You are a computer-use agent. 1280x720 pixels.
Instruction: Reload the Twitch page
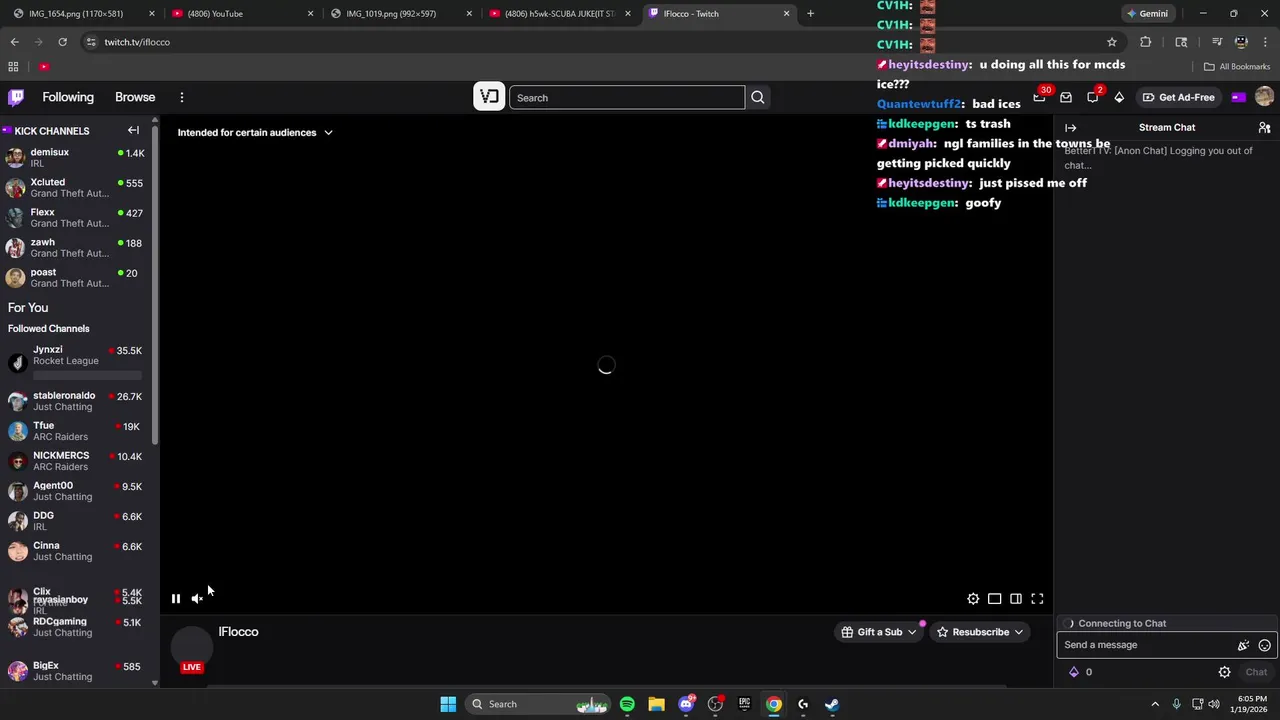[62, 42]
